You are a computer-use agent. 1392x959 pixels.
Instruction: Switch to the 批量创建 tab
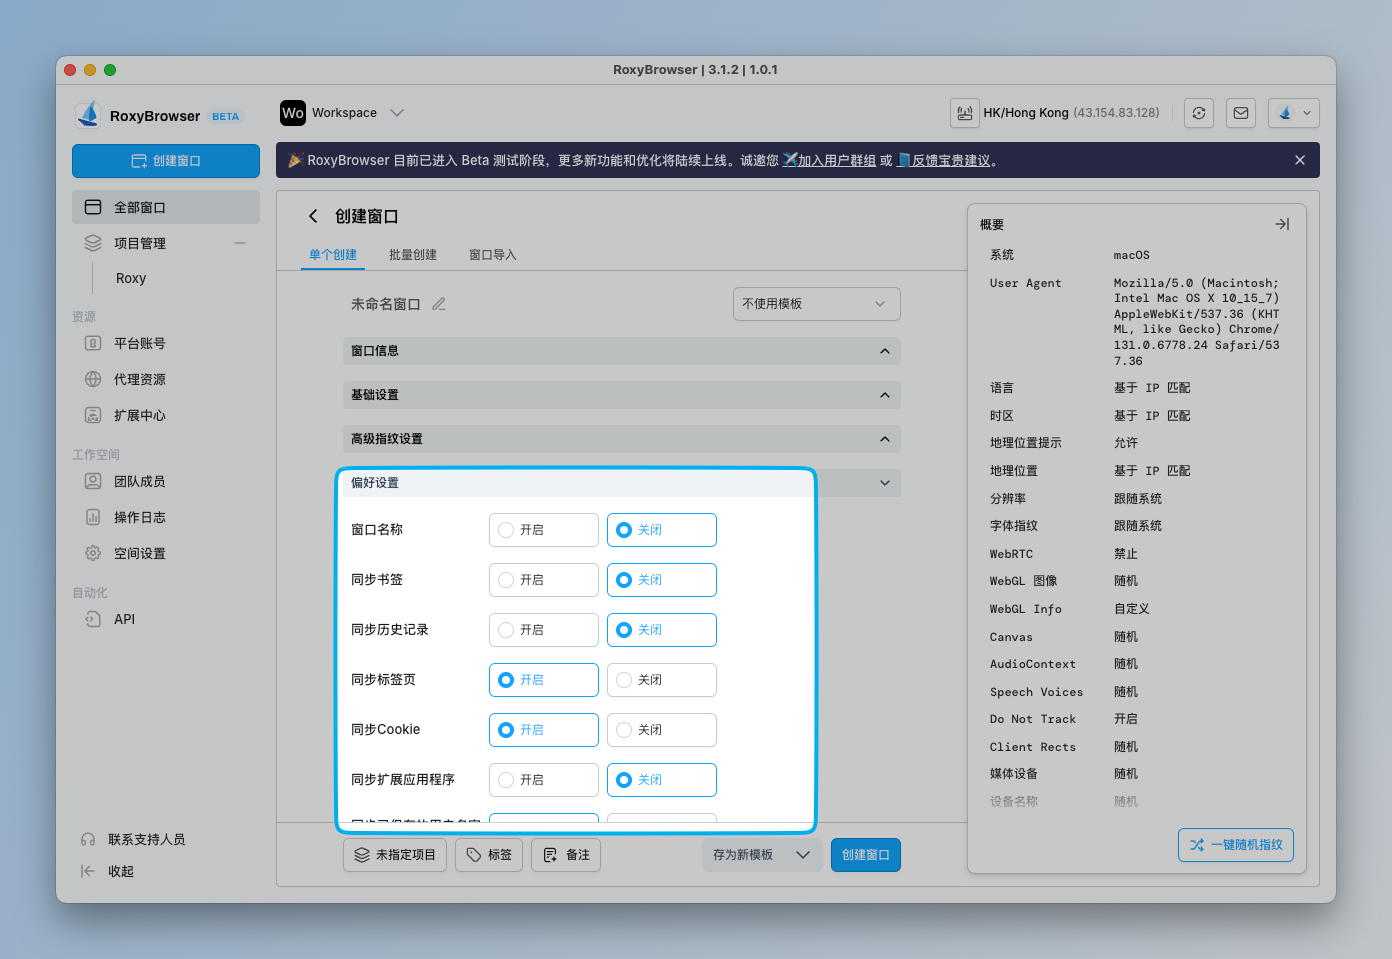(413, 255)
